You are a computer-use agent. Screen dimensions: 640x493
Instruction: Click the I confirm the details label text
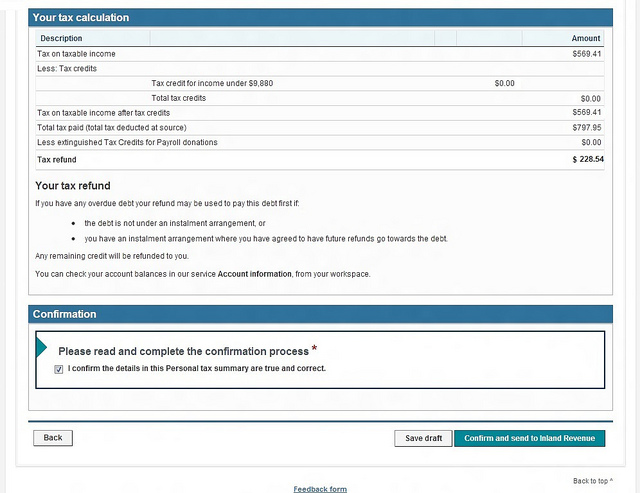tap(197, 369)
